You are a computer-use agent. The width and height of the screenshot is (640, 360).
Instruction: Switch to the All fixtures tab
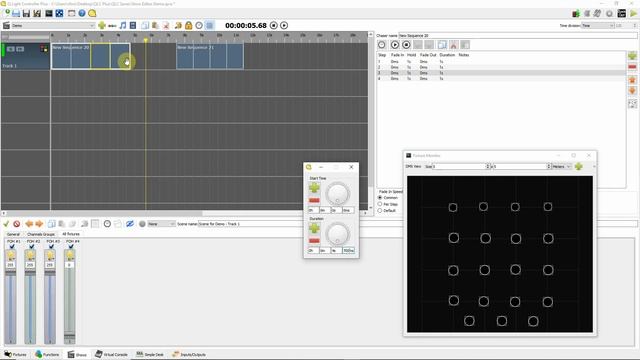coord(71,234)
